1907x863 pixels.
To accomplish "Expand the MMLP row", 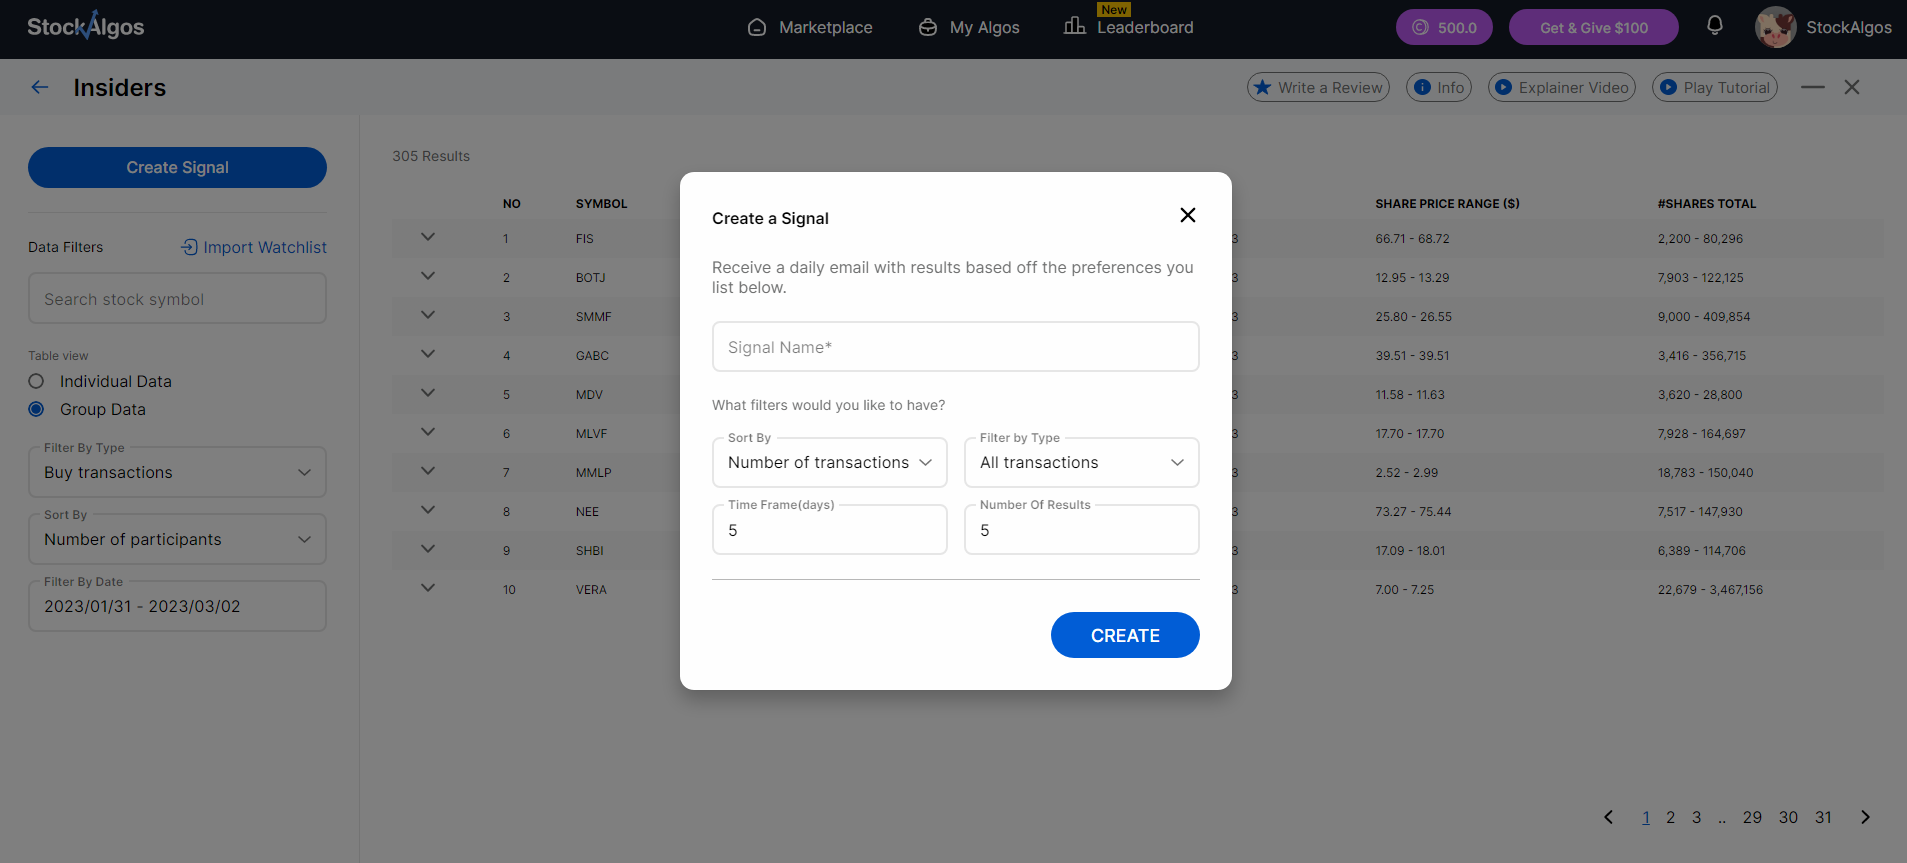I will (428, 471).
